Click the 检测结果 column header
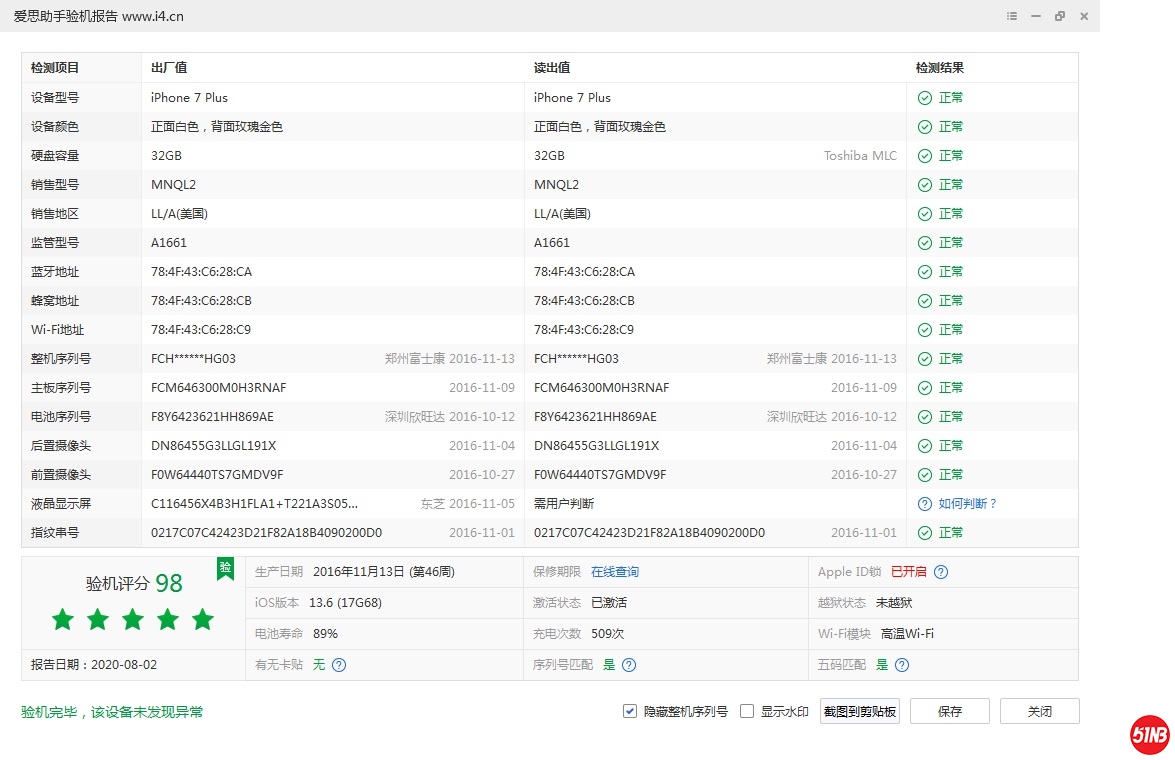1175x760 pixels. (x=940, y=68)
